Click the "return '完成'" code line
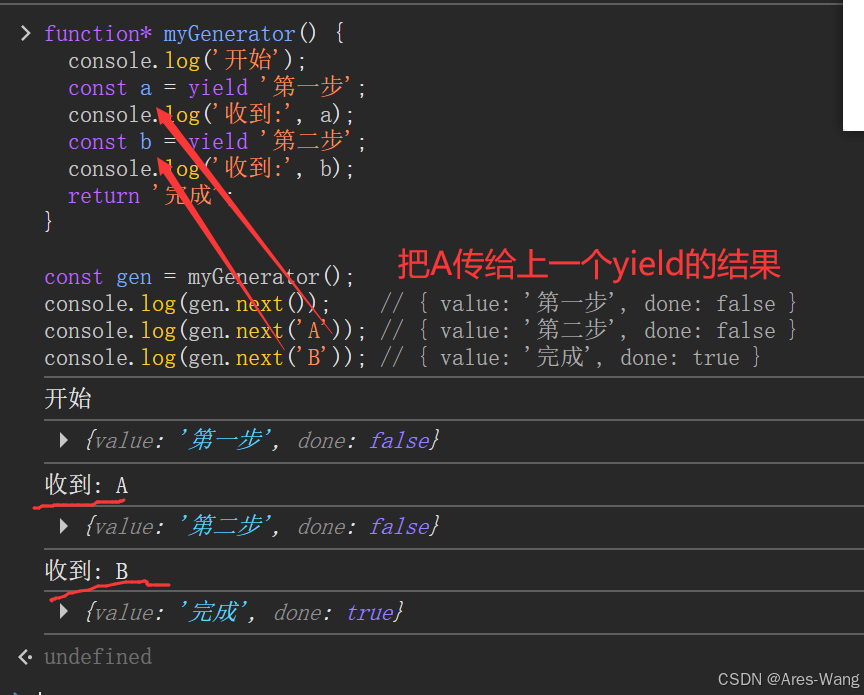This screenshot has width=864, height=695. [150, 196]
